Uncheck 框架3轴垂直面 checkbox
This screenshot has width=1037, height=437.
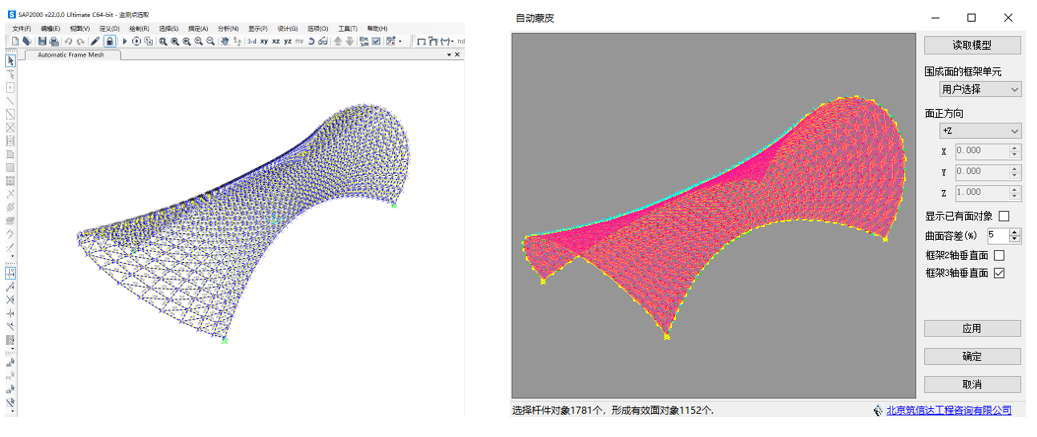[999, 273]
